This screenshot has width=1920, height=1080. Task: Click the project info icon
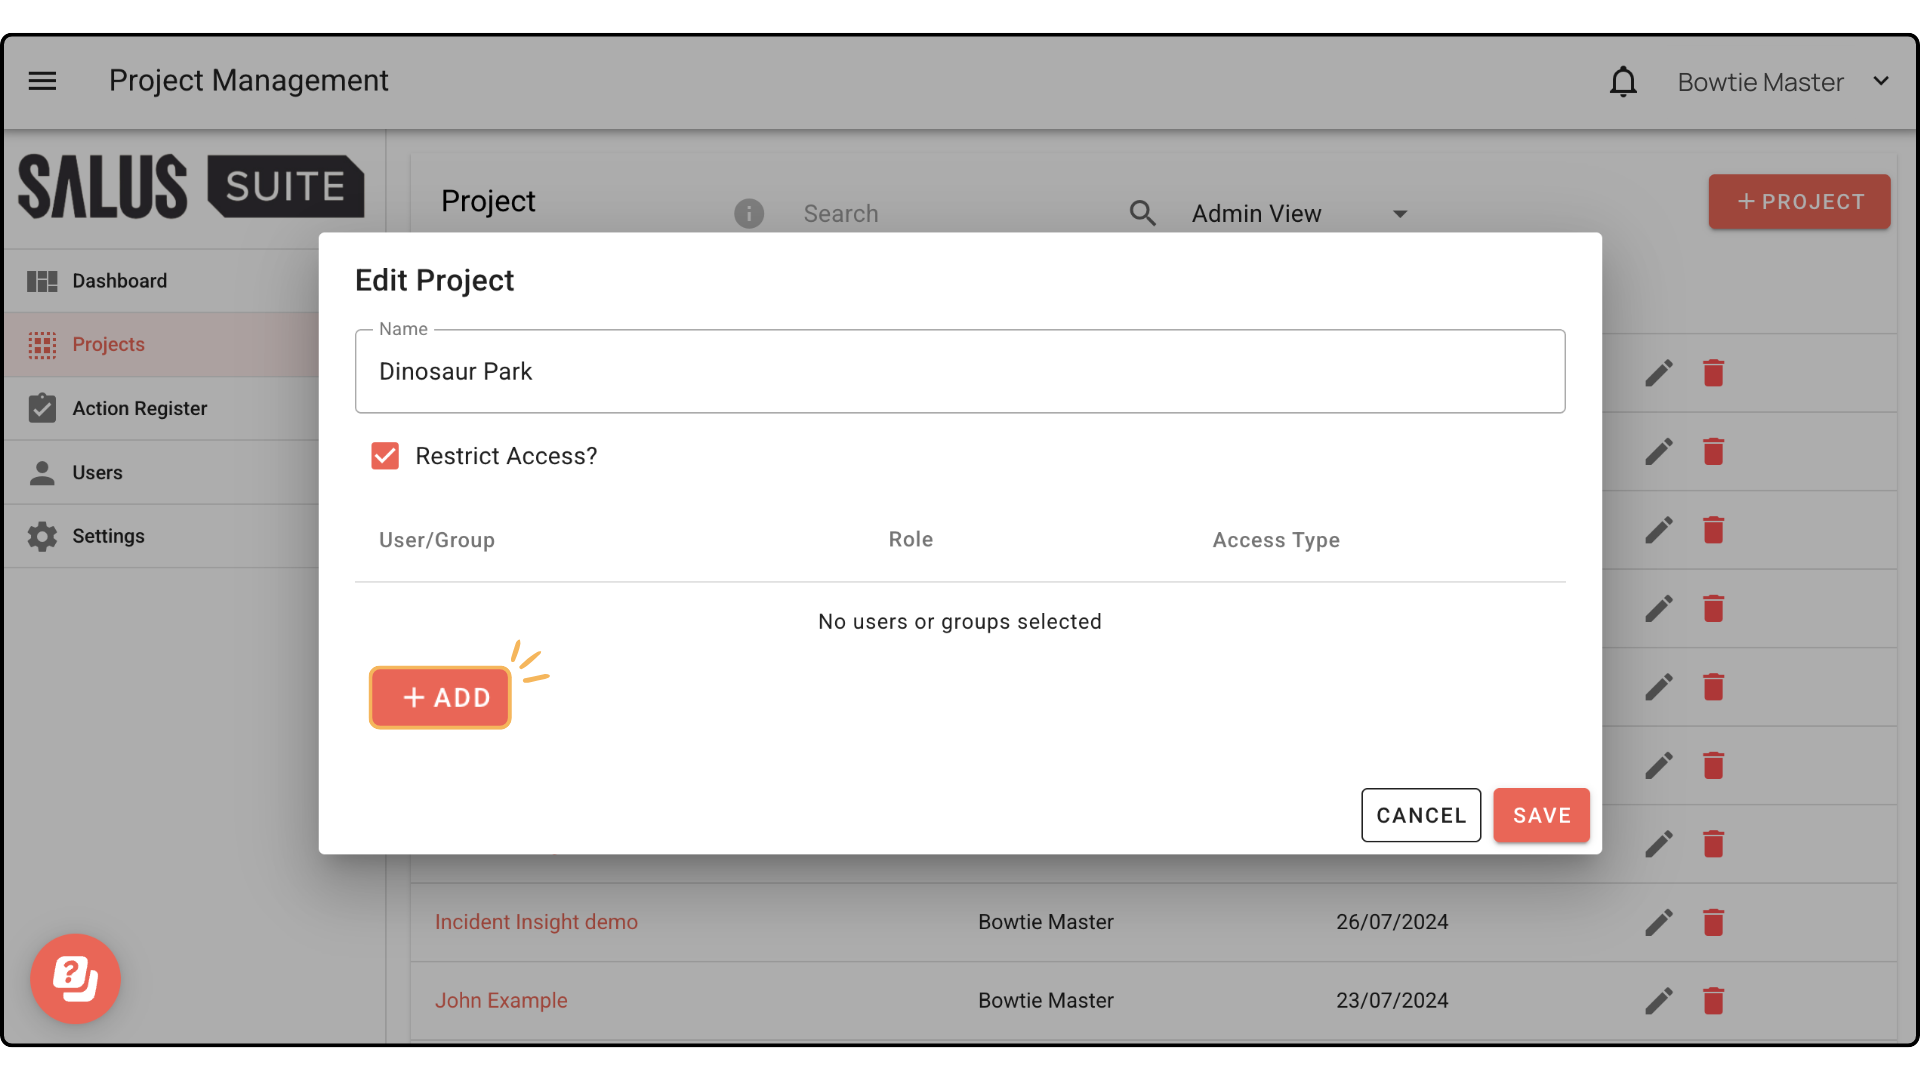pos(748,213)
